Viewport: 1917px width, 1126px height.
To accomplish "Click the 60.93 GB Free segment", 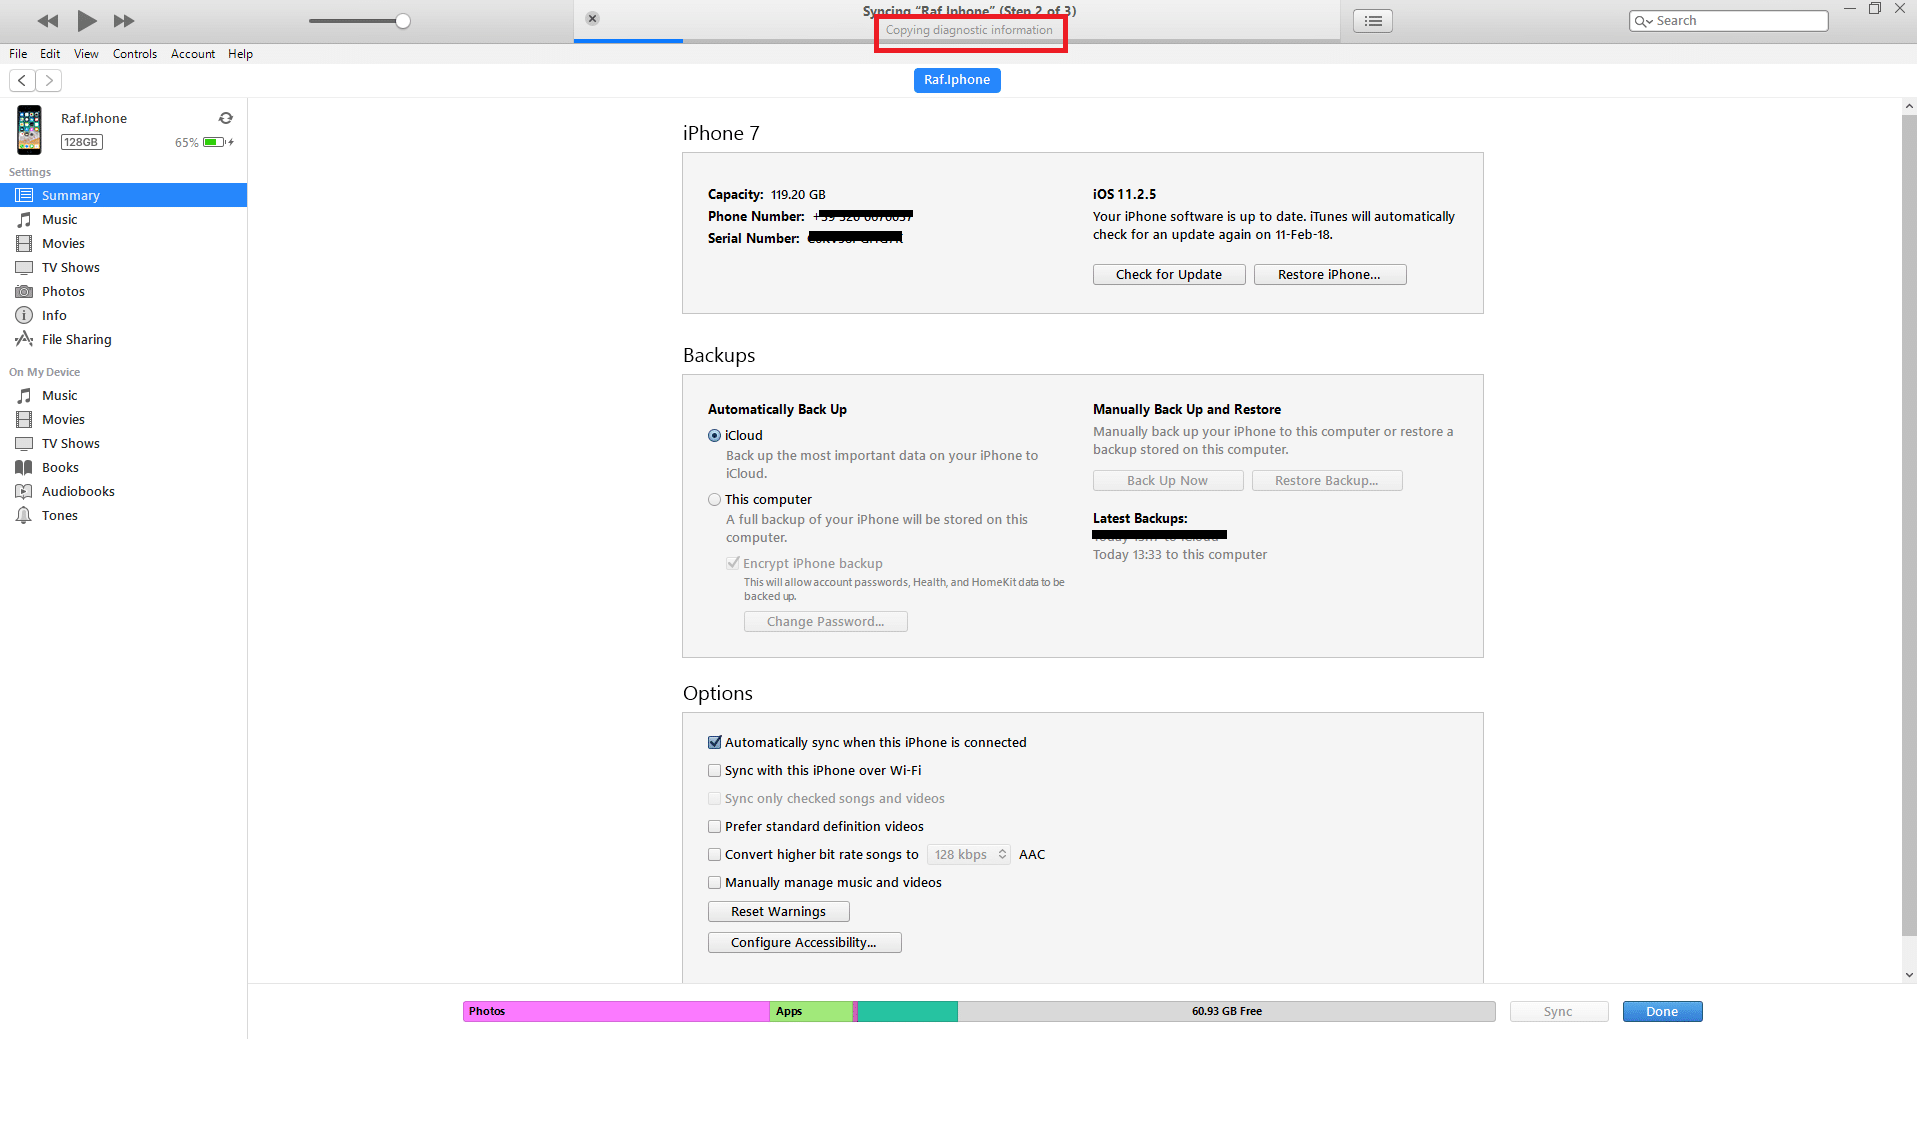I will (1227, 1011).
